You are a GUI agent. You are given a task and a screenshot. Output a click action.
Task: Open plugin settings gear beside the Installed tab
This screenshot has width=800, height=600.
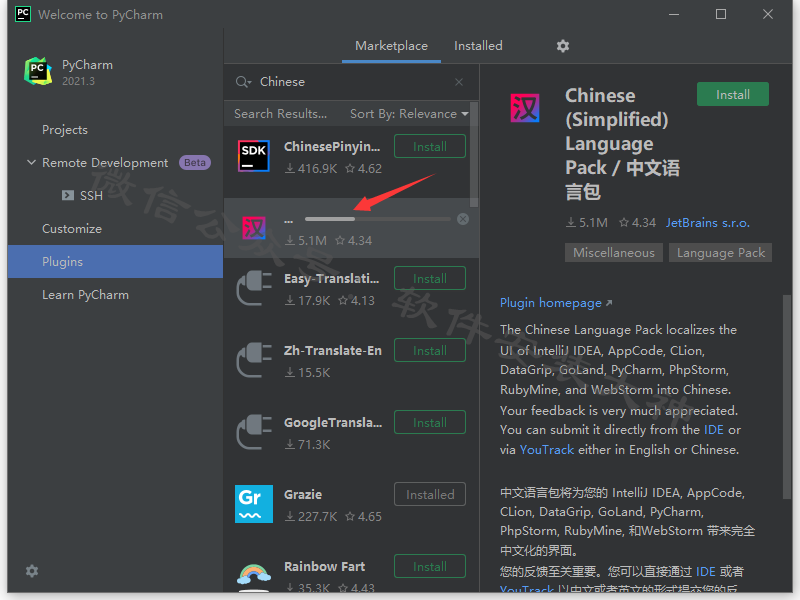point(563,46)
